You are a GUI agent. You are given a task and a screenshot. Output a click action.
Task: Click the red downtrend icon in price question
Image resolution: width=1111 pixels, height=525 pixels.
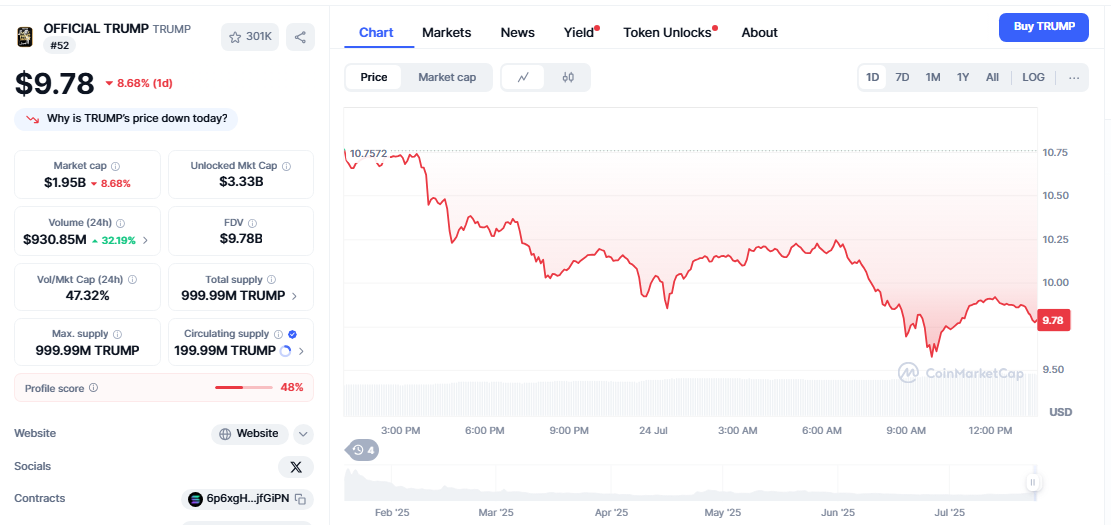coord(33,119)
